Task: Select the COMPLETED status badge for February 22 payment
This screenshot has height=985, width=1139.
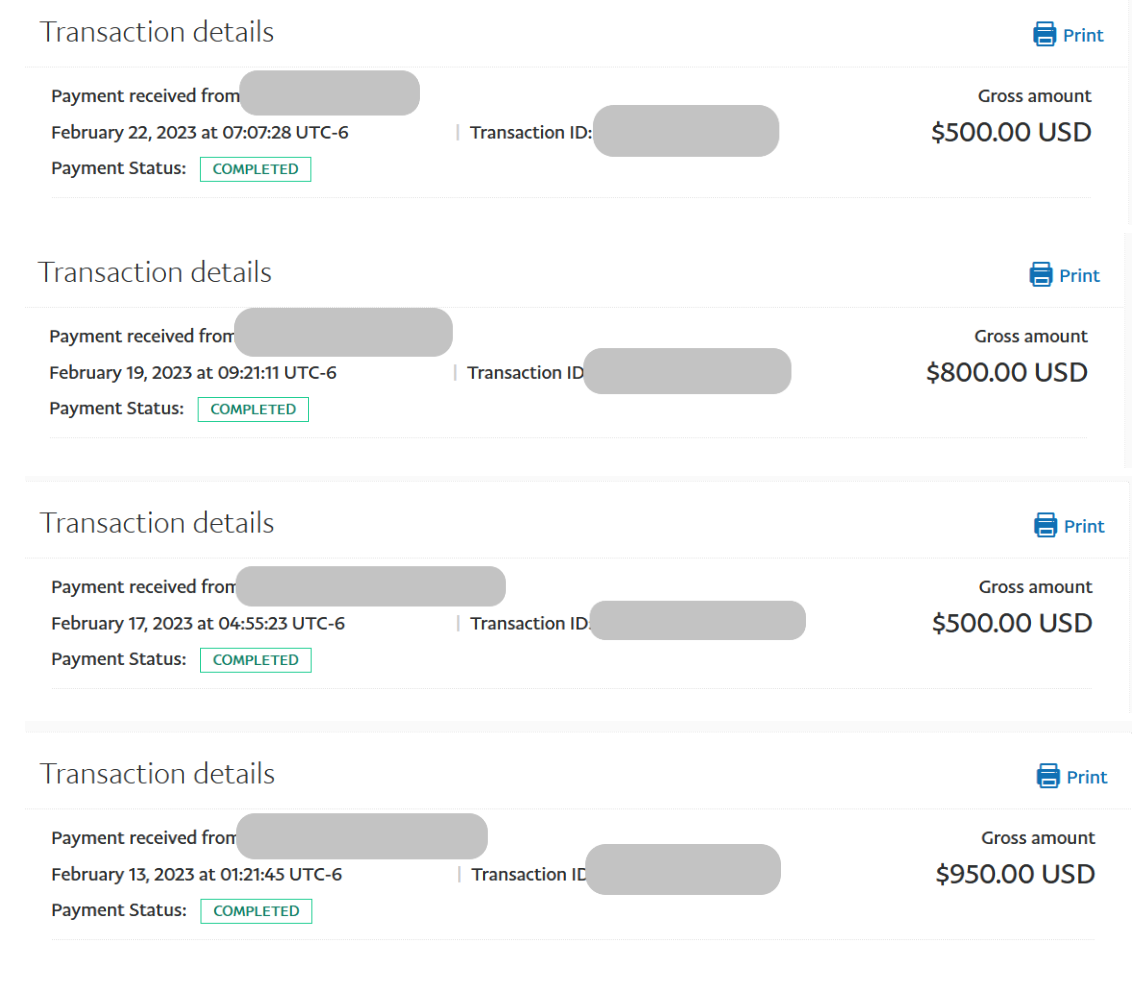Action: tap(255, 169)
